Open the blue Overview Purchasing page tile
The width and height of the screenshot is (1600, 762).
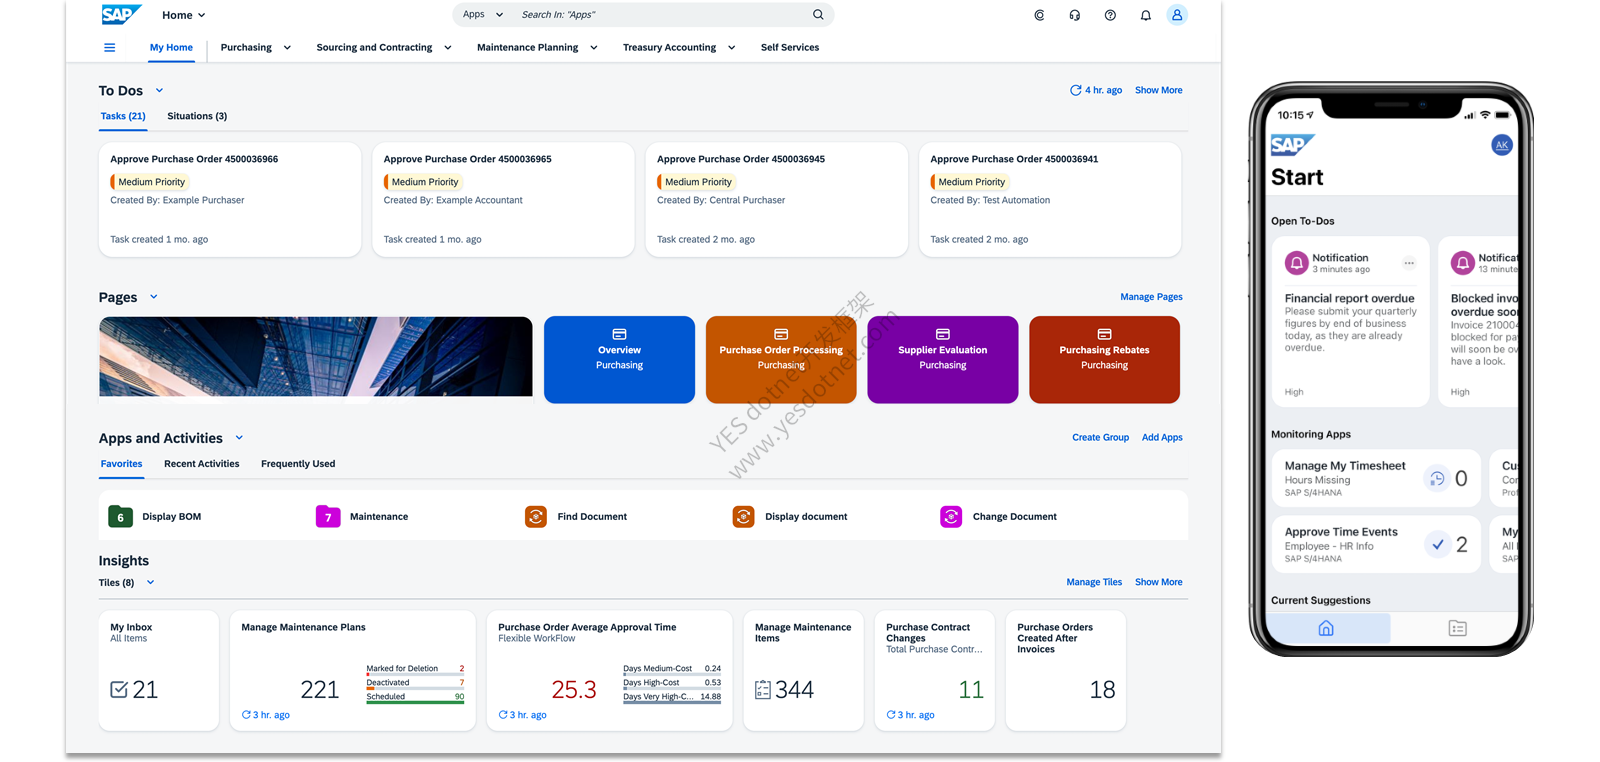click(619, 360)
